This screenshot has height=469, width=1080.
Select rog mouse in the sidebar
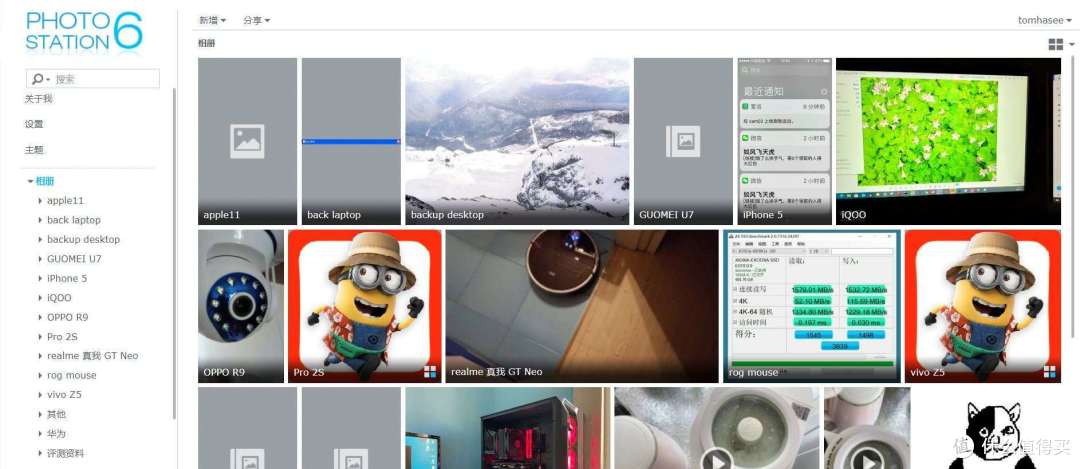coord(72,375)
